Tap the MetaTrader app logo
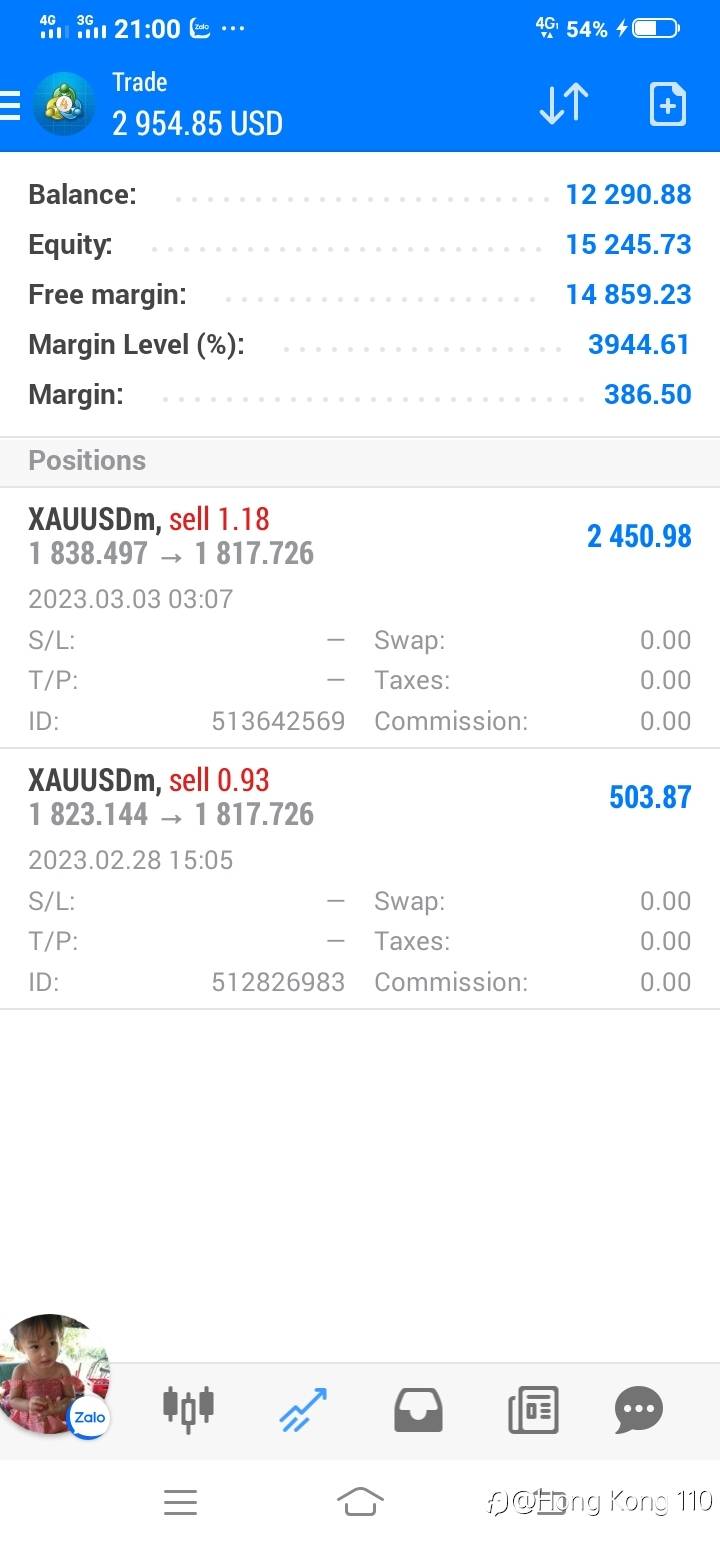This screenshot has height=1544, width=720. [64, 105]
